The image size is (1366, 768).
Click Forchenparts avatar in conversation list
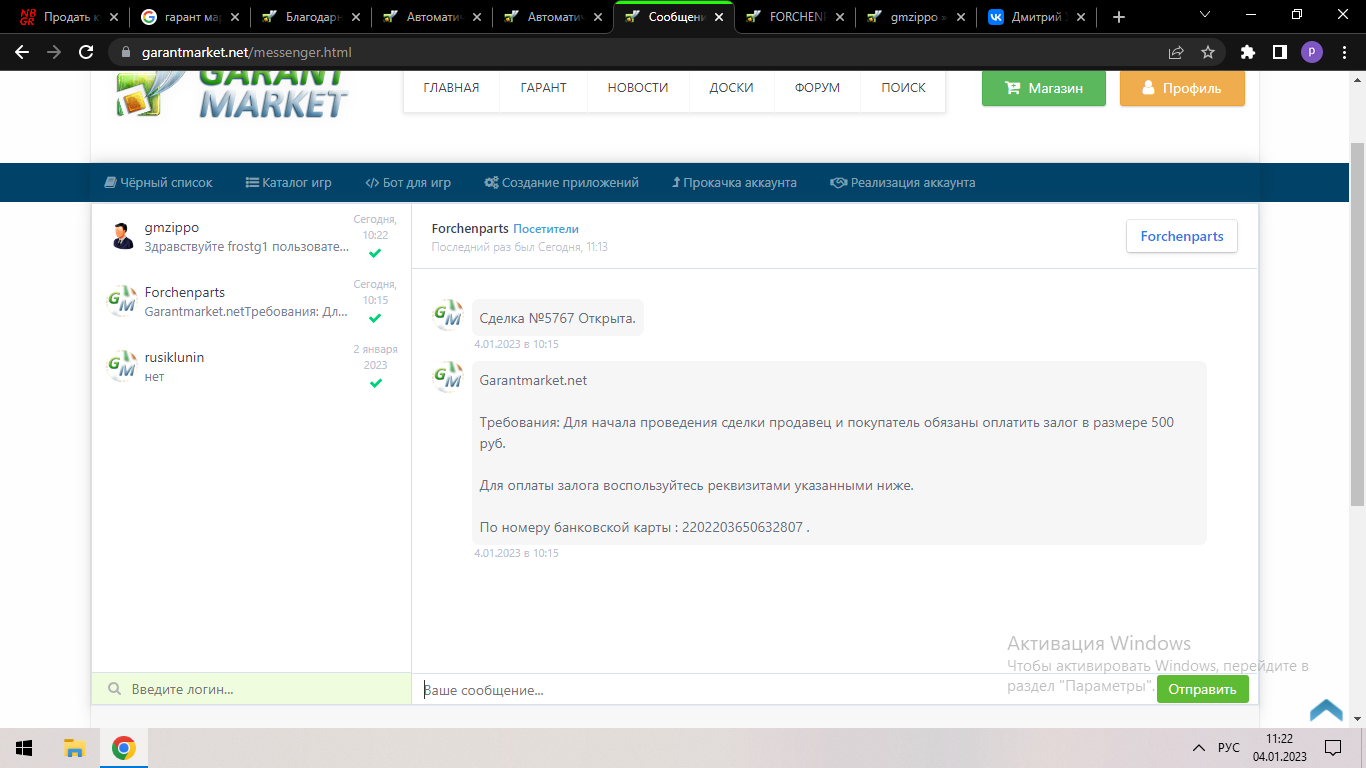[x=122, y=301]
